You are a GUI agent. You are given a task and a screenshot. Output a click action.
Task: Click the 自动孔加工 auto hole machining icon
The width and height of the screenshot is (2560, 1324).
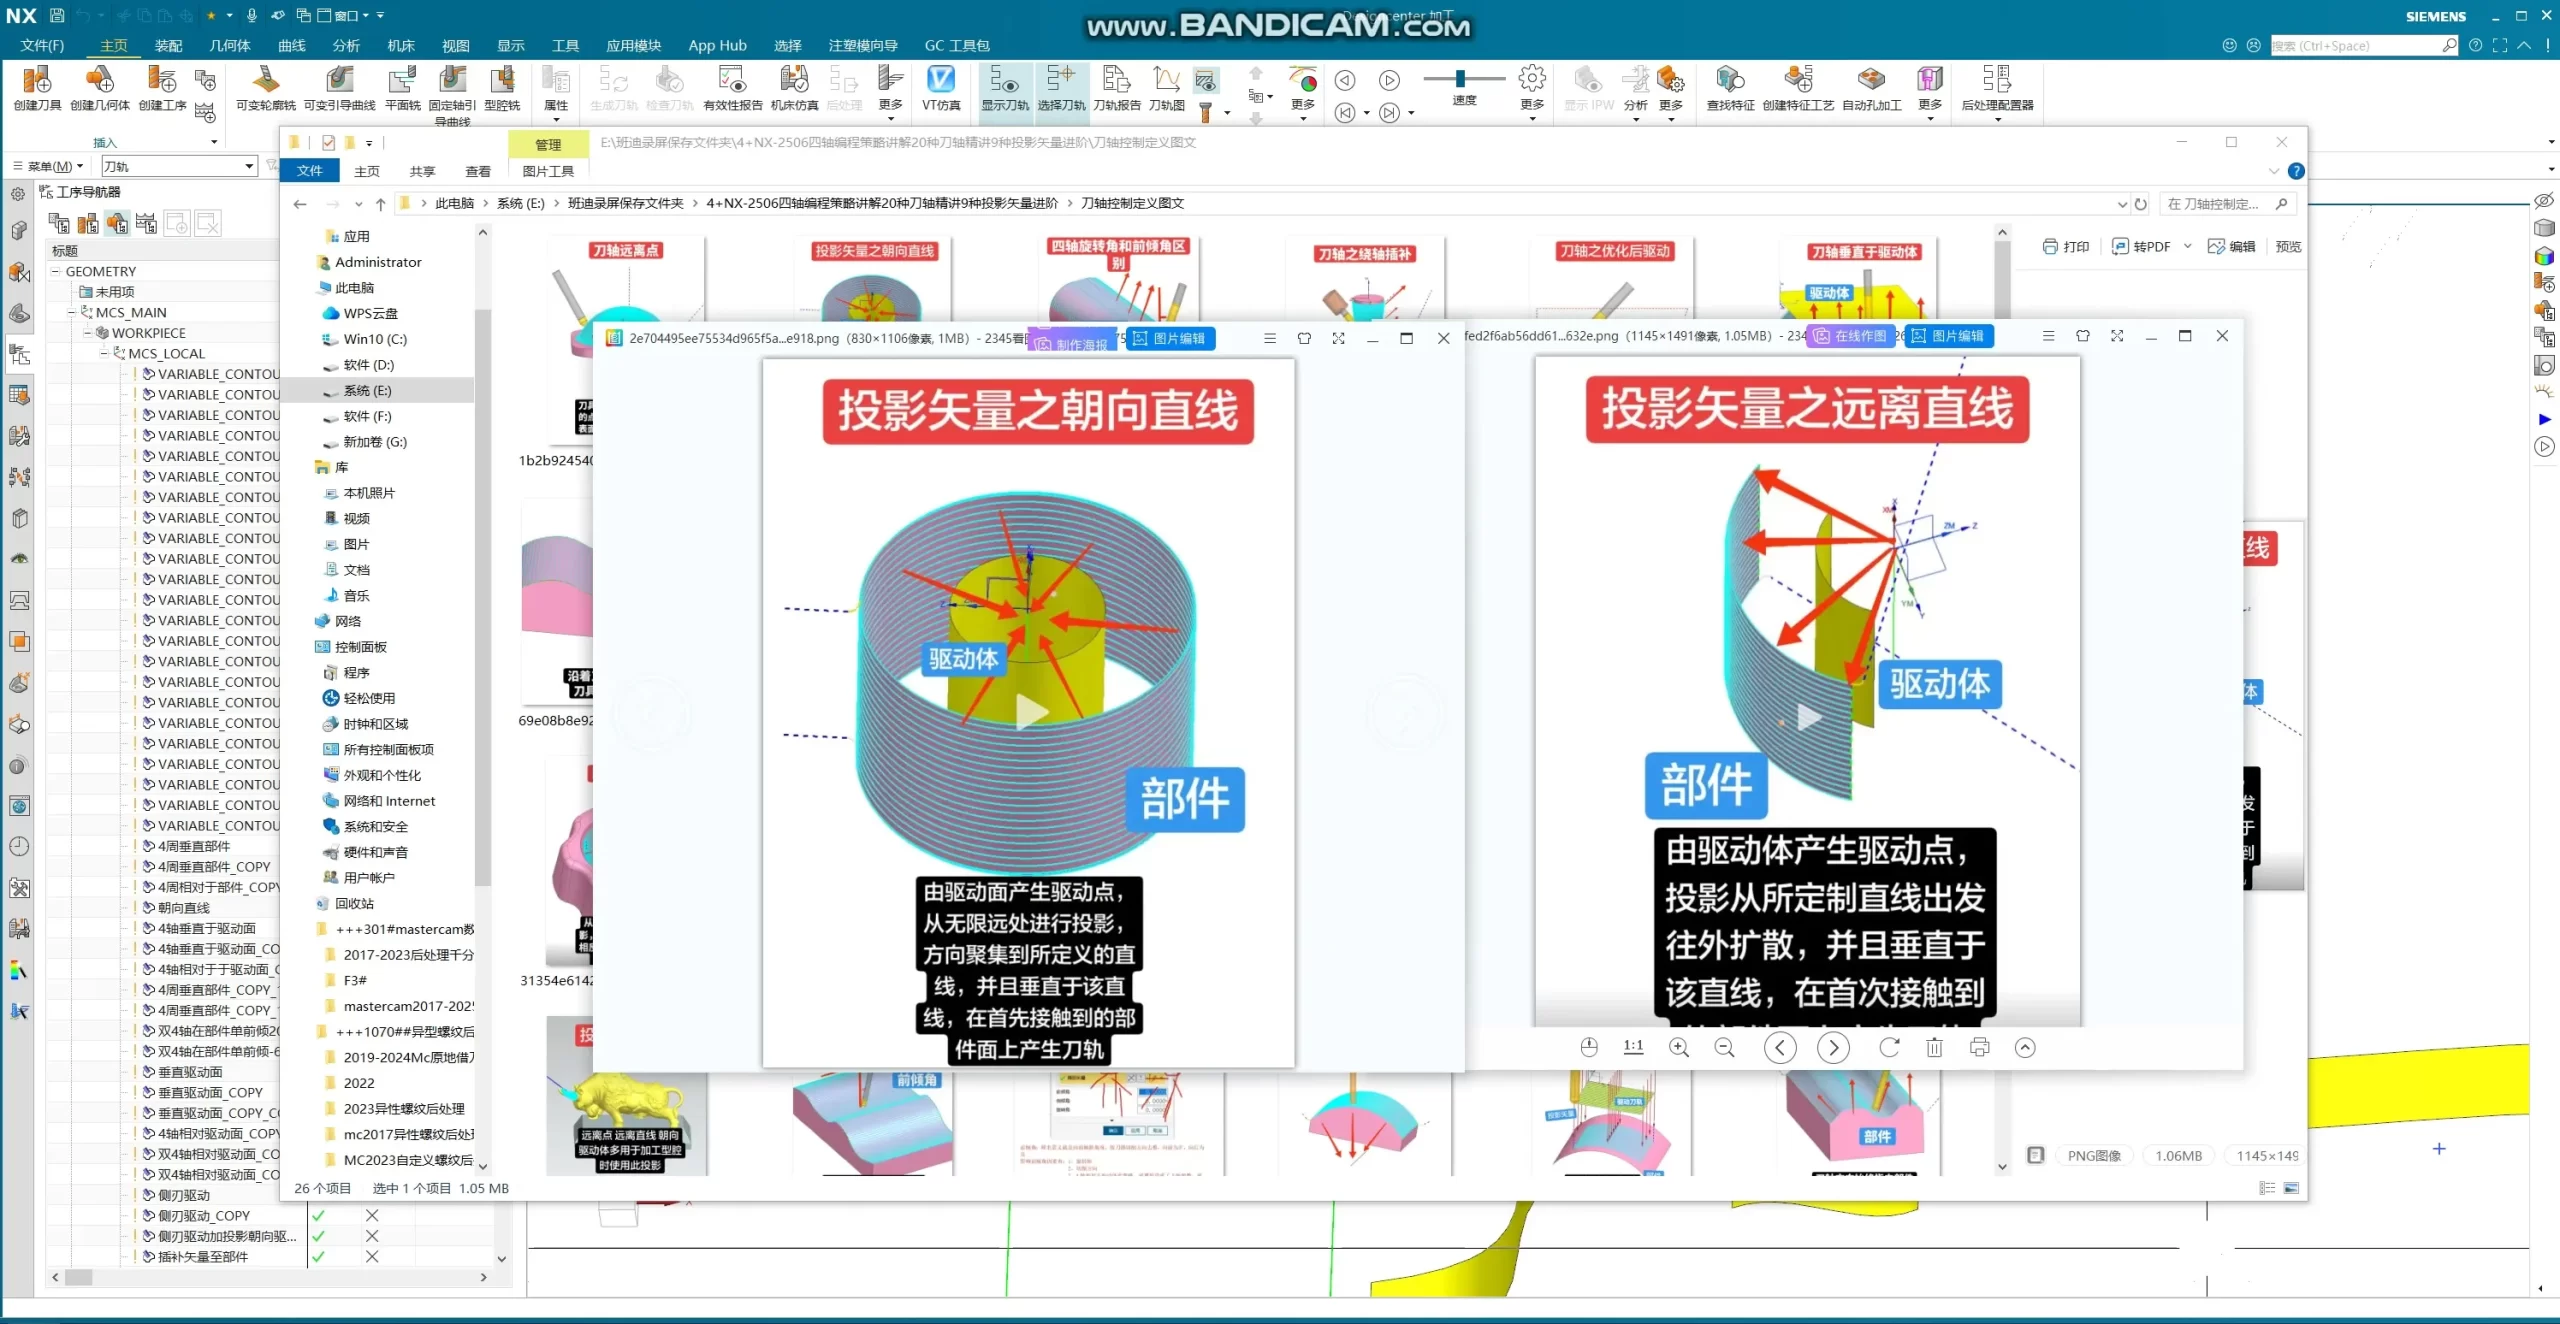pyautogui.click(x=1871, y=90)
